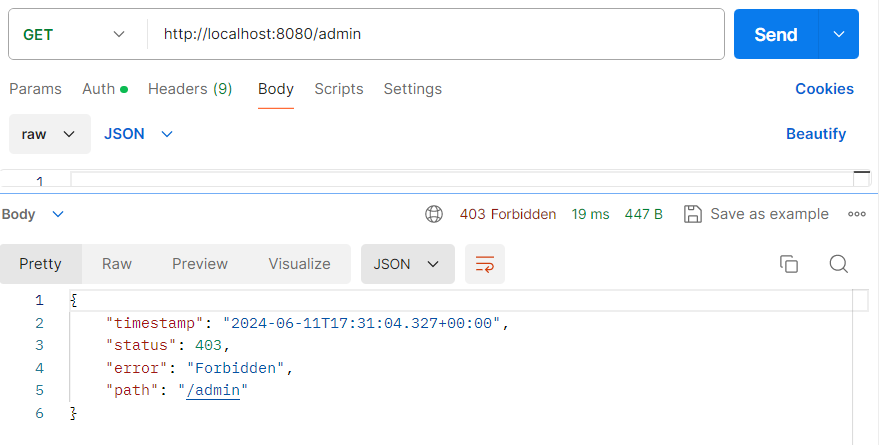887x445 pixels.
Task: Expand the Send button arrow menu
Action: [x=838, y=34]
